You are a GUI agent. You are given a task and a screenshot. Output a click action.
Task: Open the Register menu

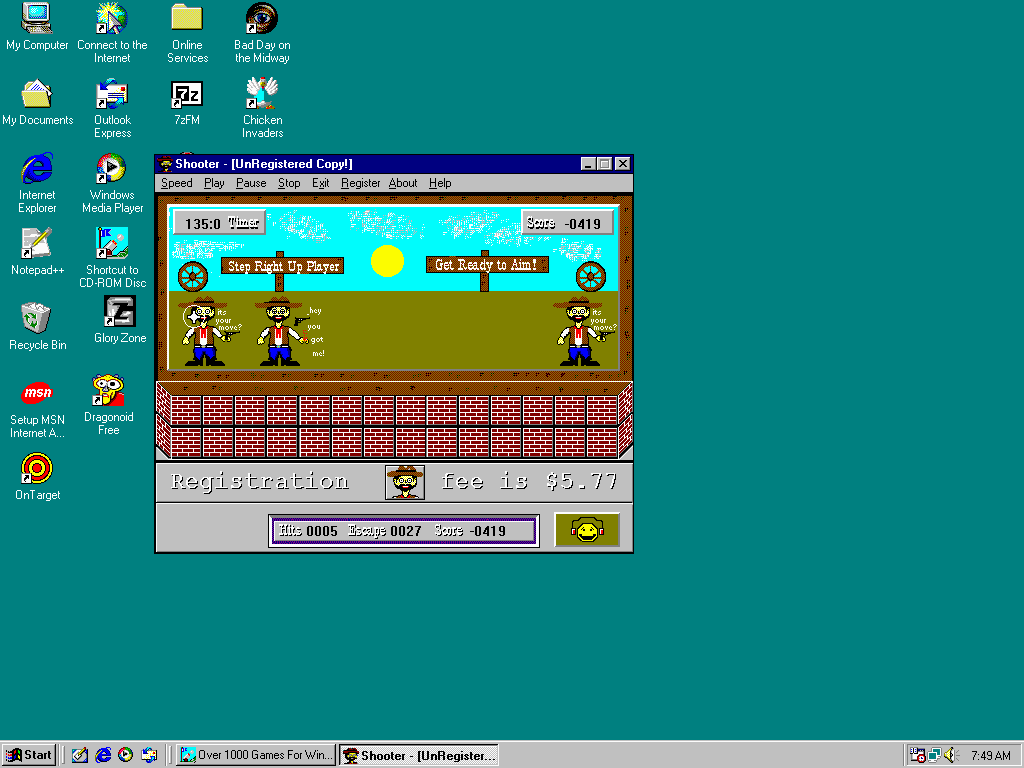pyautogui.click(x=360, y=183)
